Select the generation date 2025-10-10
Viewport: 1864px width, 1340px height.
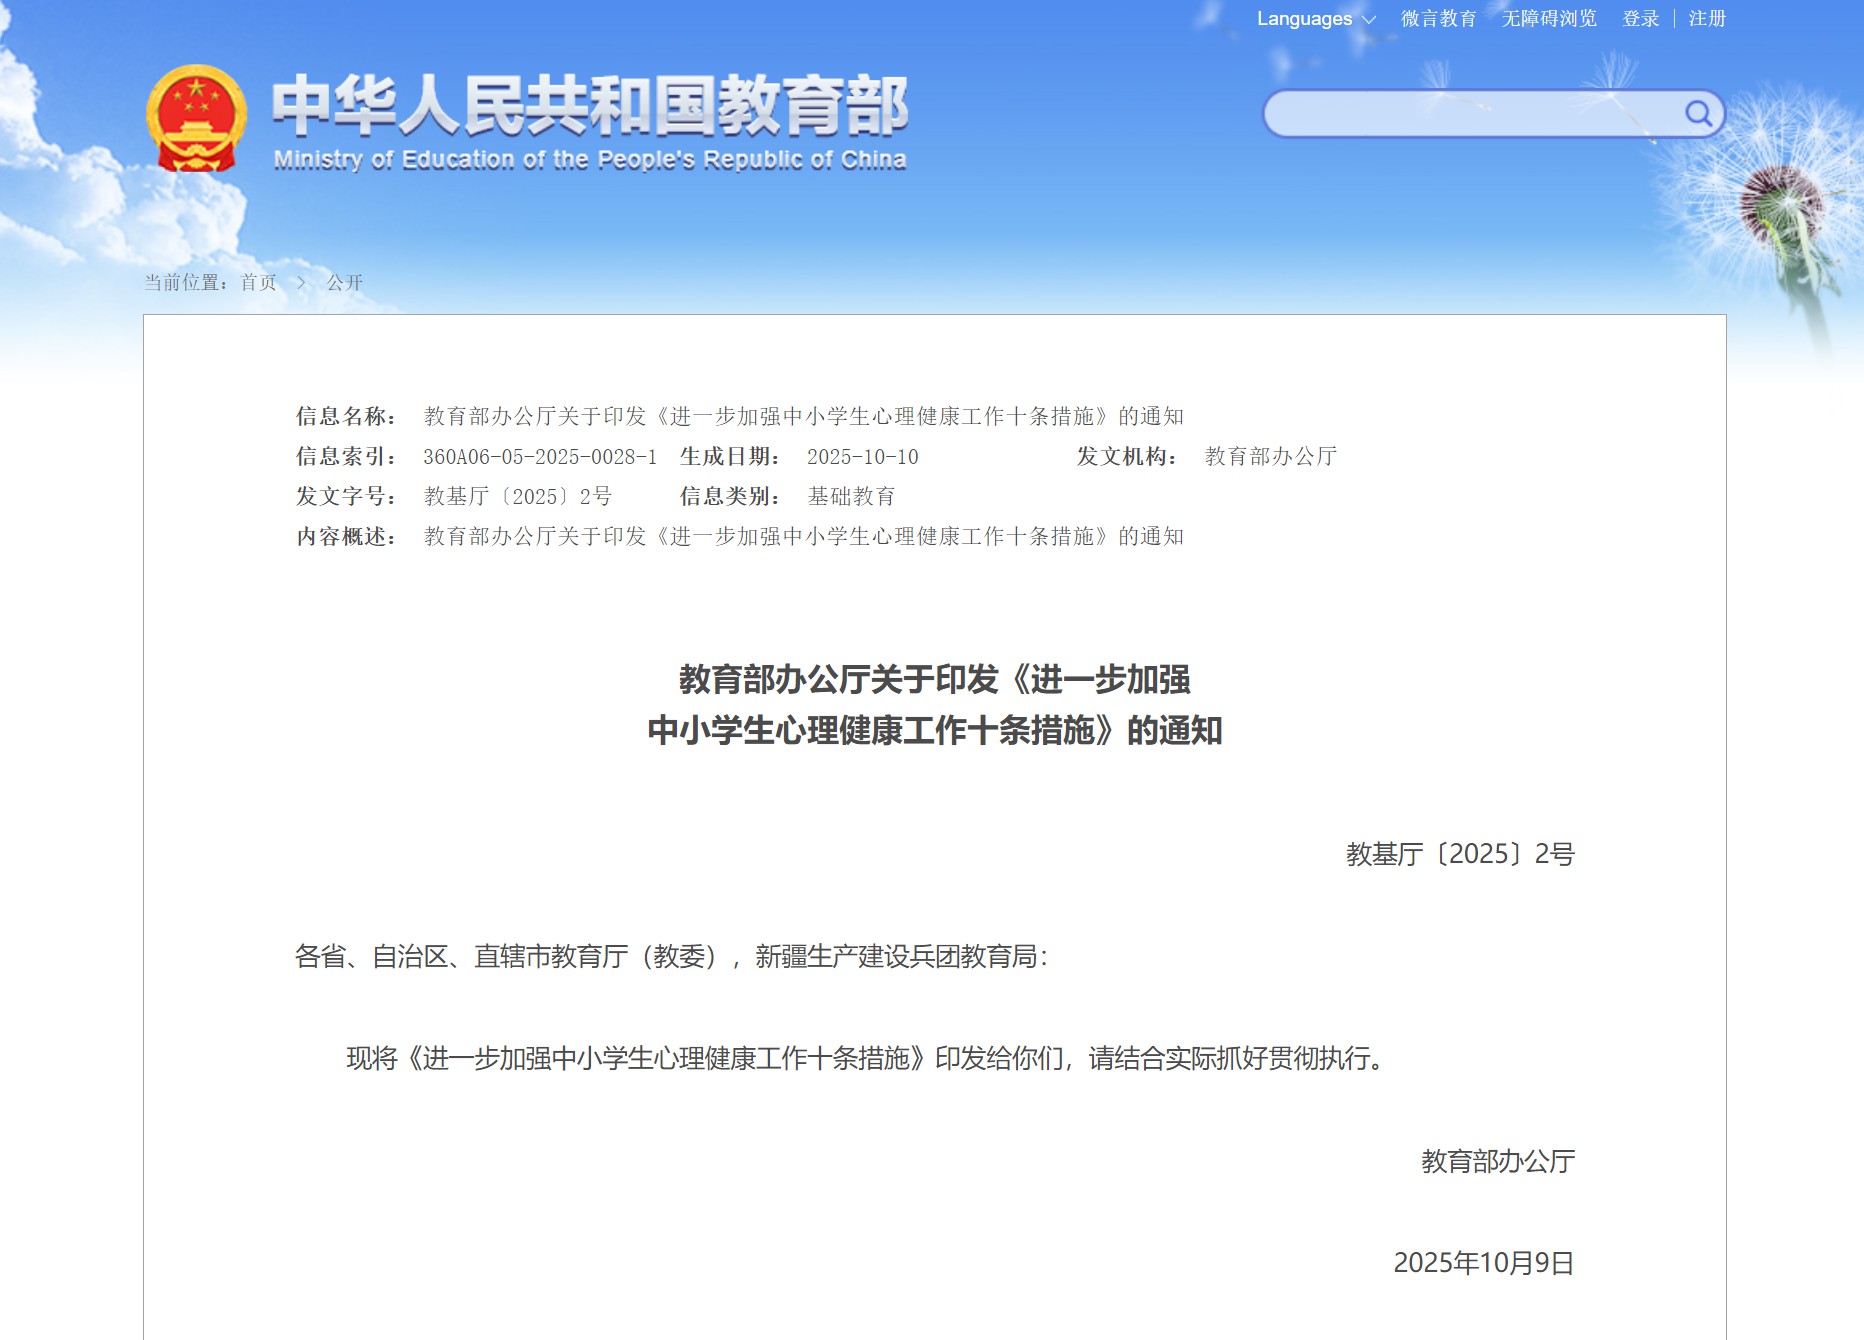click(863, 457)
